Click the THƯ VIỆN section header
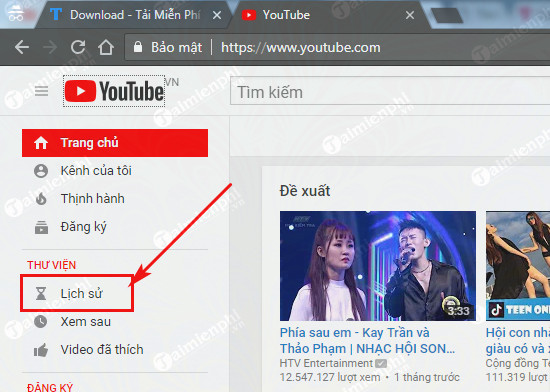 pyautogui.click(x=52, y=265)
